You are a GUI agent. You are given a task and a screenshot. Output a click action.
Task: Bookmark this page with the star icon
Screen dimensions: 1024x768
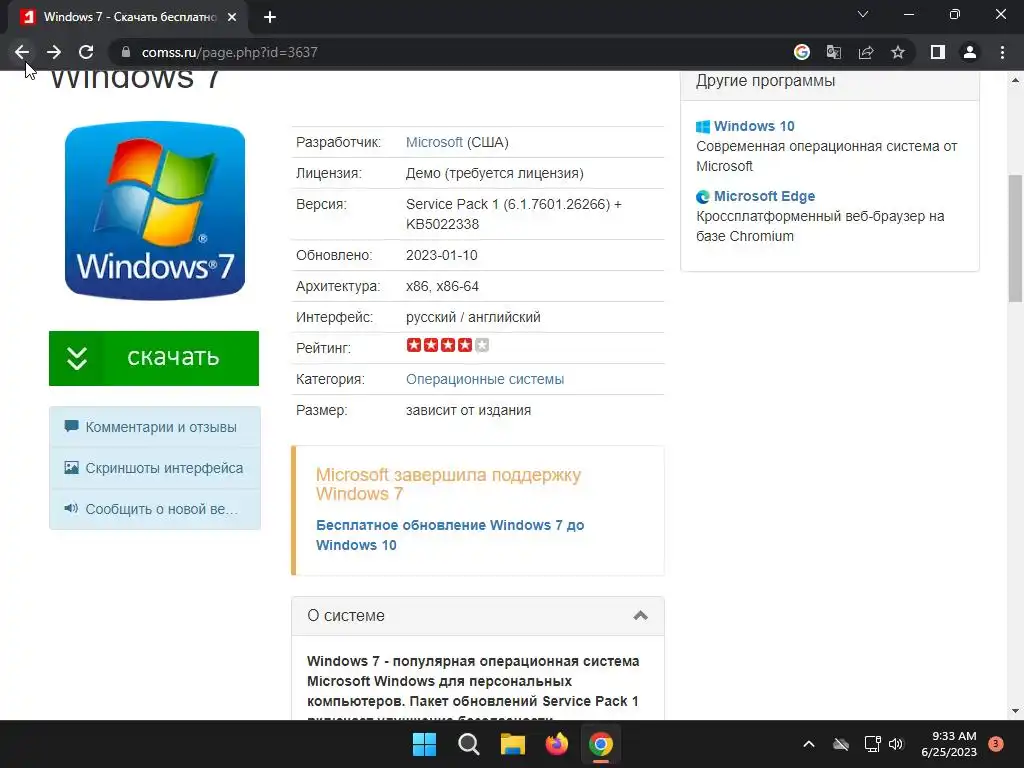click(x=898, y=52)
